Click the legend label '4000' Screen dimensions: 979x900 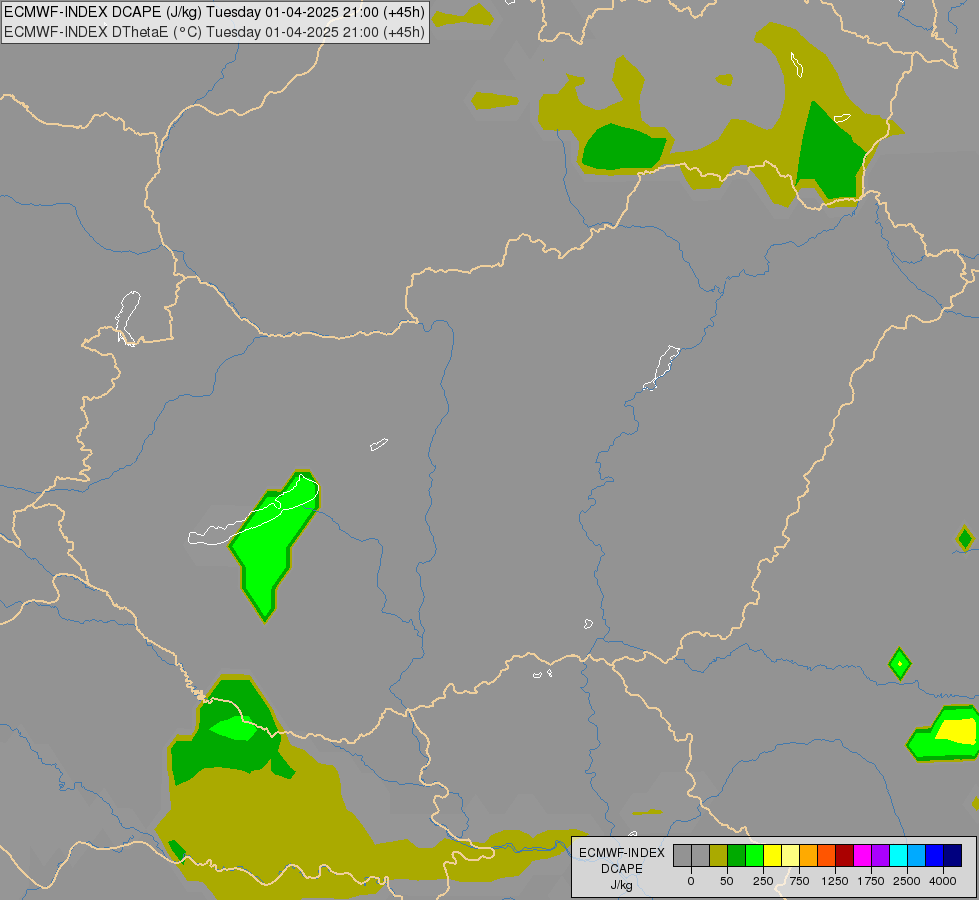(943, 881)
